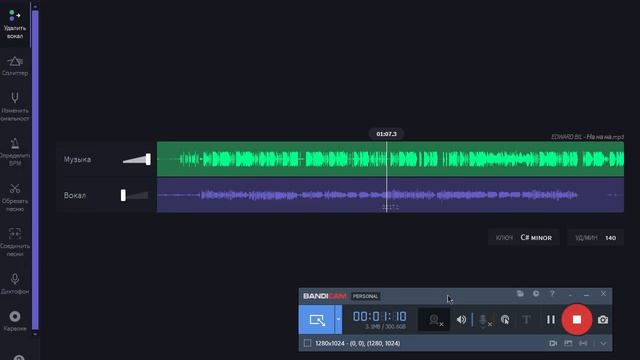This screenshot has width=640, height=360.
Task: Click Bandicam speaker sound icon
Action: (461, 320)
